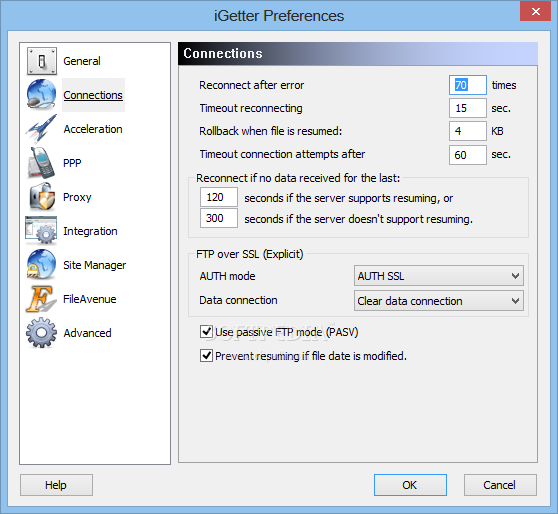The height and width of the screenshot is (514, 558).
Task: Go to the PPP label
Action: coord(72,163)
